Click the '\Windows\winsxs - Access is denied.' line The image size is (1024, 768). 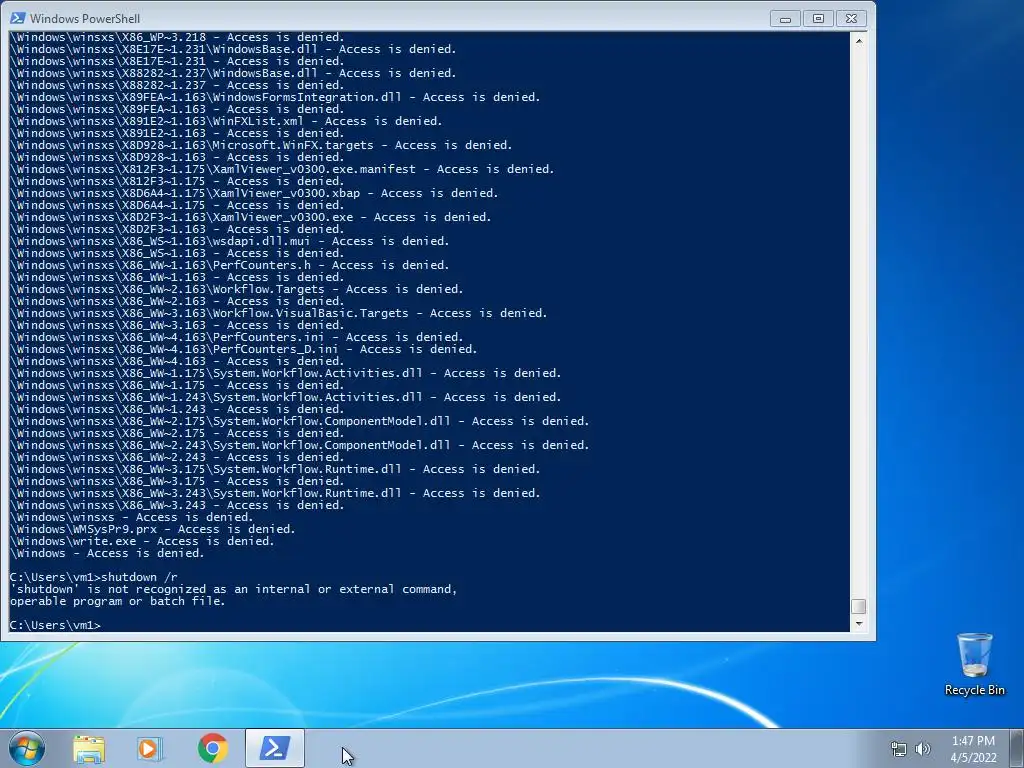131,517
